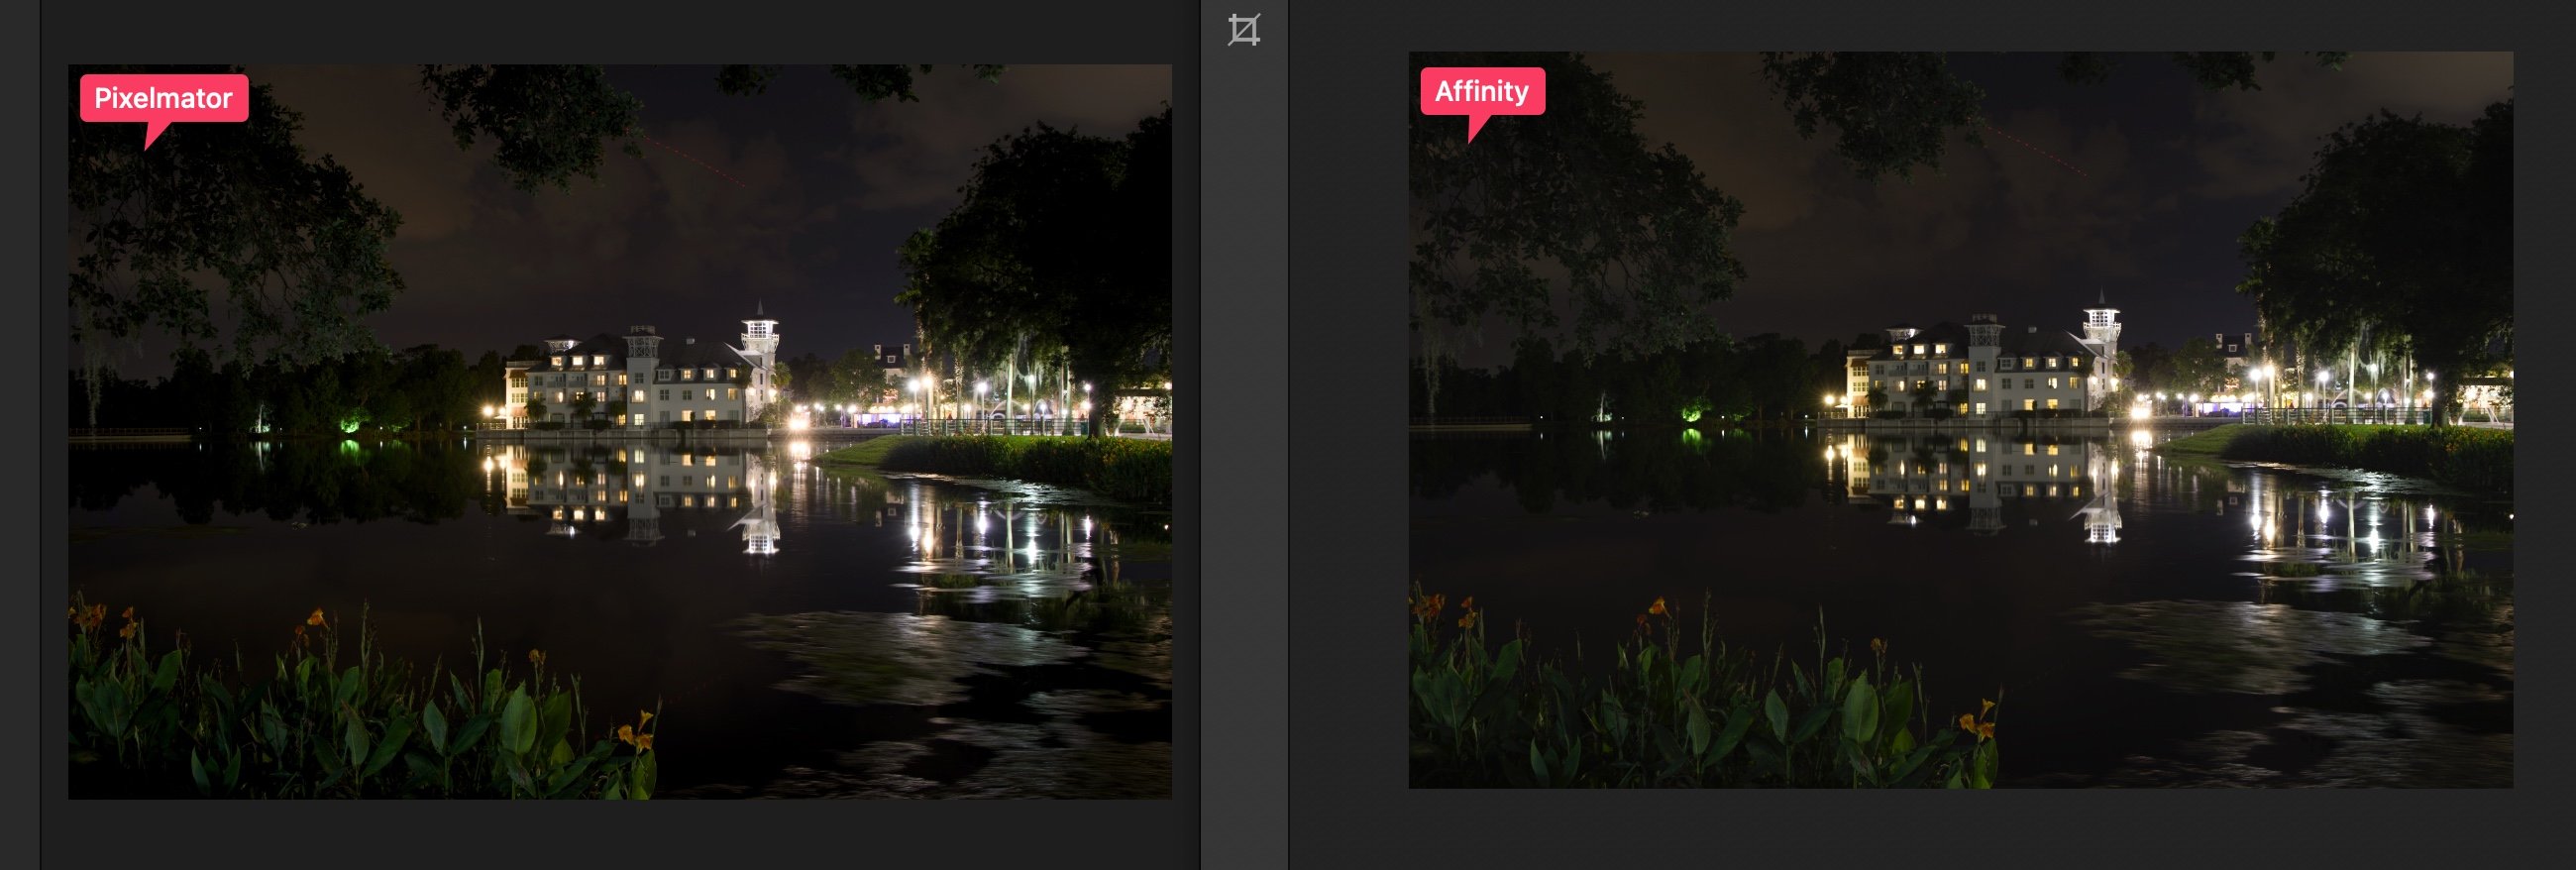Screen dimensions: 2576x870
Task: Click the Affinity label tag
Action: click(x=1482, y=92)
